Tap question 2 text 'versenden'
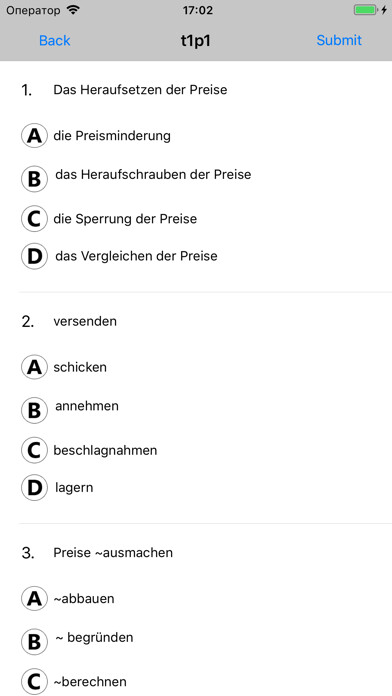Screen dimensions: 392x696 (85, 321)
